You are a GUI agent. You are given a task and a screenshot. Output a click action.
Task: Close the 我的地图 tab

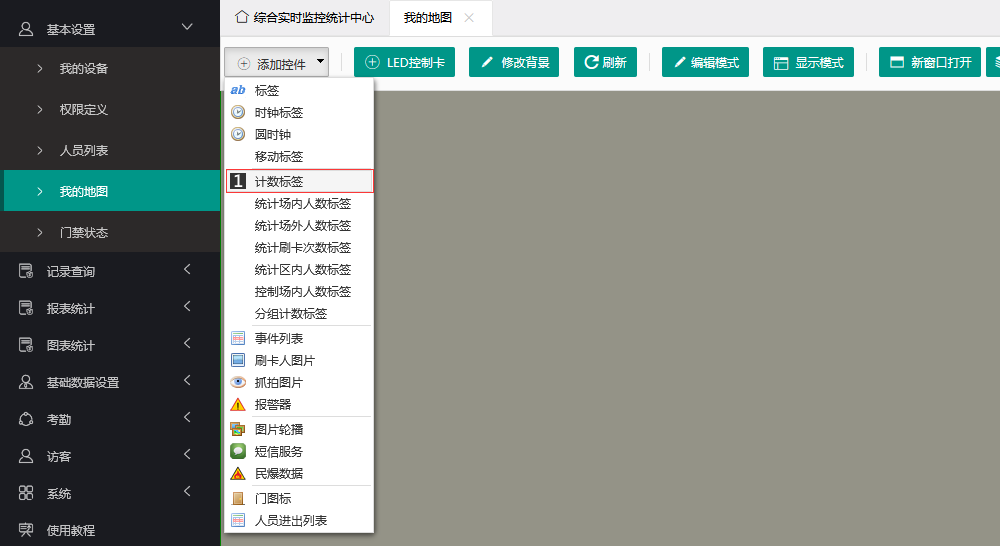click(469, 18)
